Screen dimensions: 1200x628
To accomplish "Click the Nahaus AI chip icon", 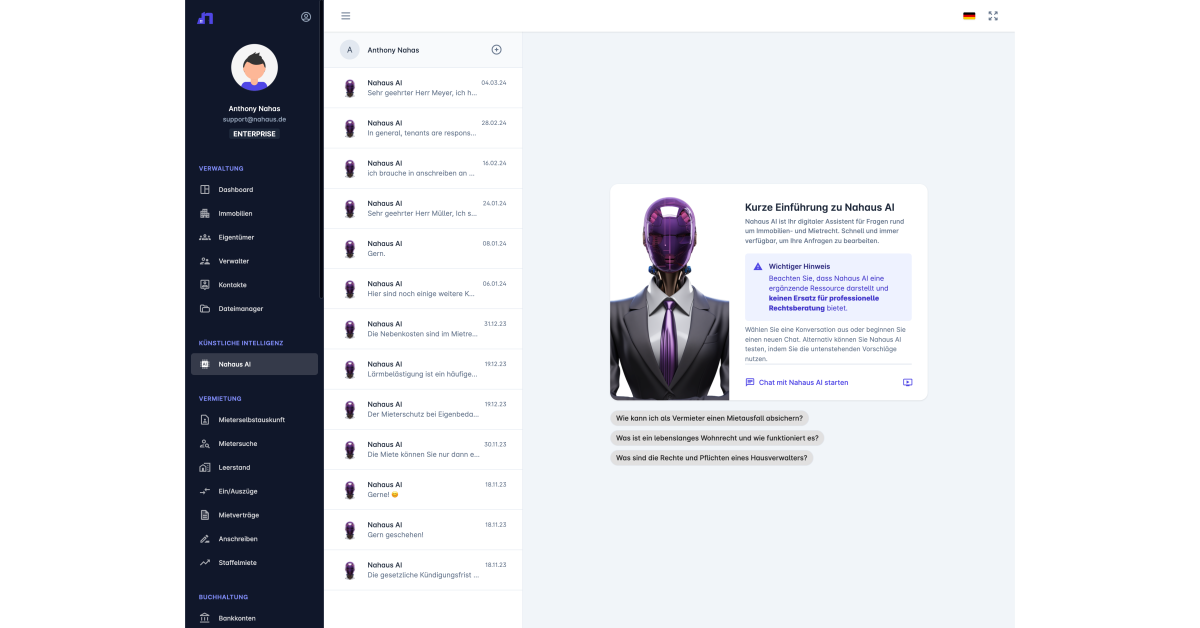I will (x=205, y=364).
